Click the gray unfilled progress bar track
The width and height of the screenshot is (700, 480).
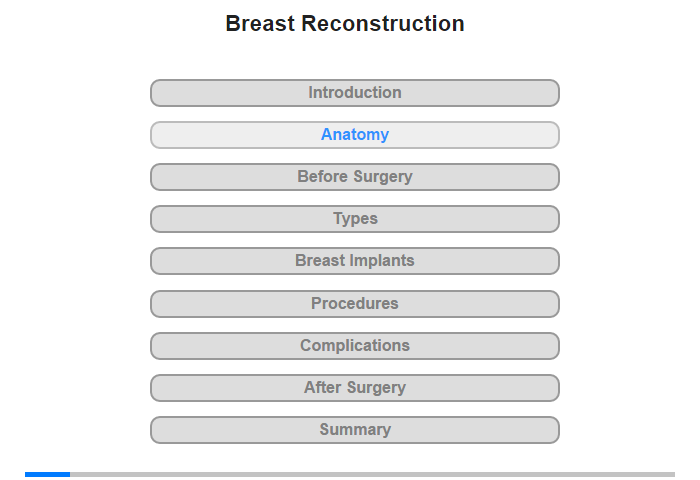tap(372, 474)
